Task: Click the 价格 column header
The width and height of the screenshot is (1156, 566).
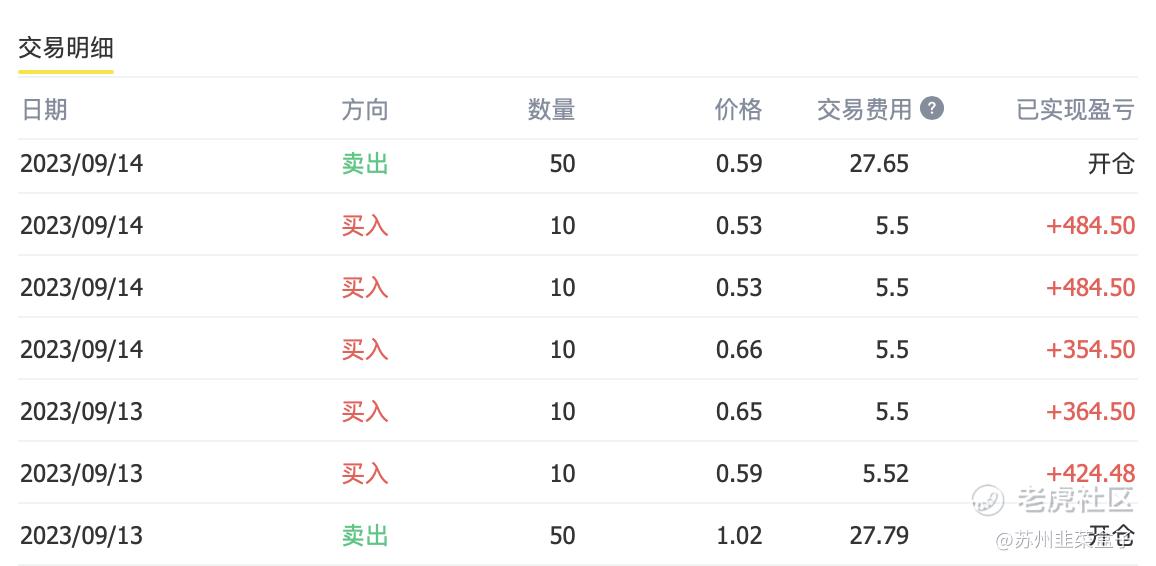Action: point(738,110)
